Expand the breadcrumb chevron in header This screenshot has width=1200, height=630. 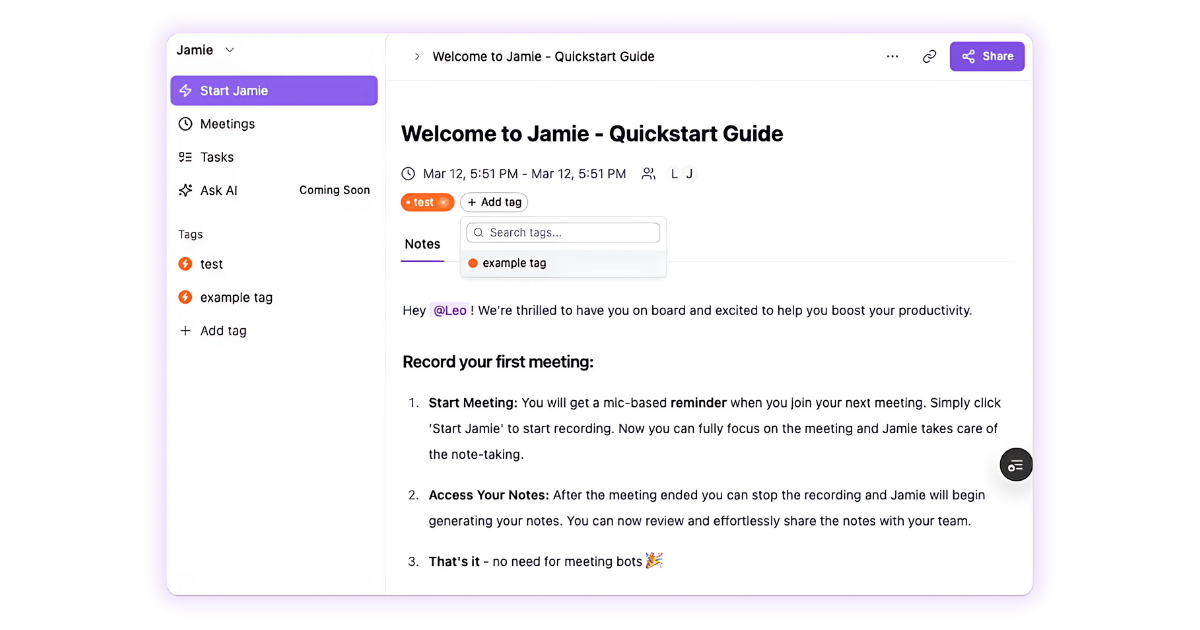[417, 57]
